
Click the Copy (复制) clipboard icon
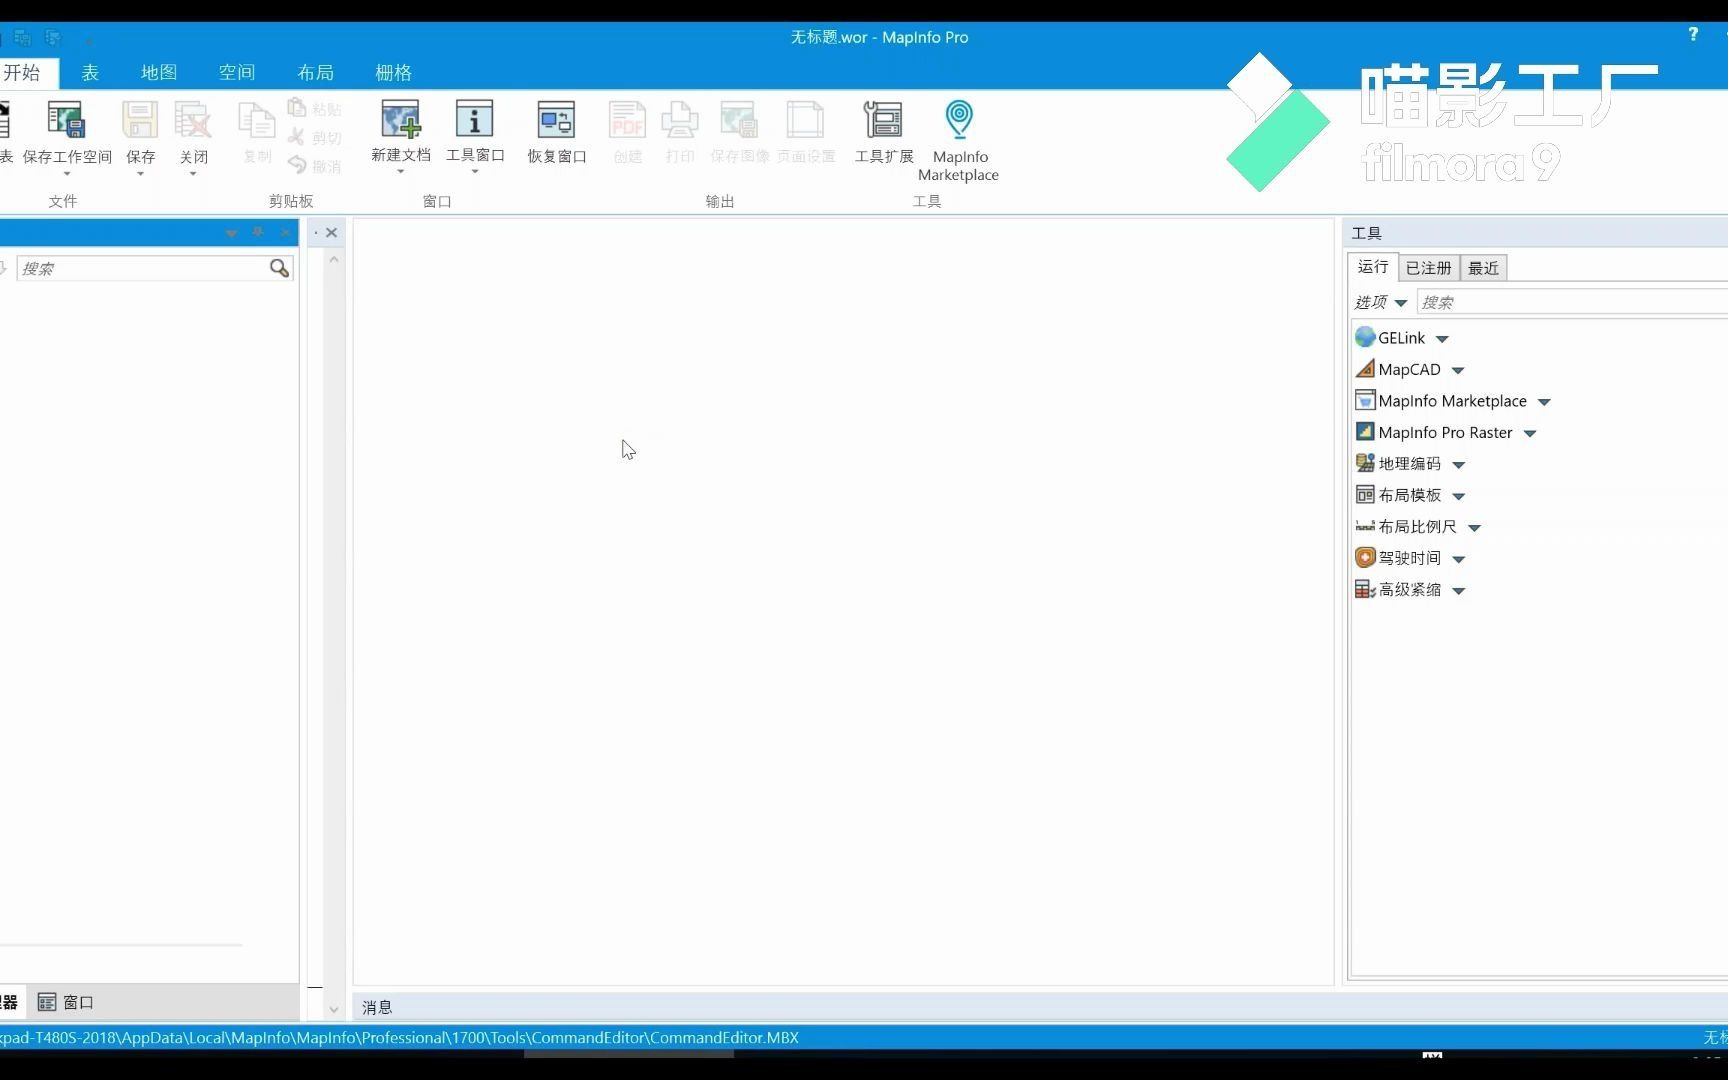[257, 122]
